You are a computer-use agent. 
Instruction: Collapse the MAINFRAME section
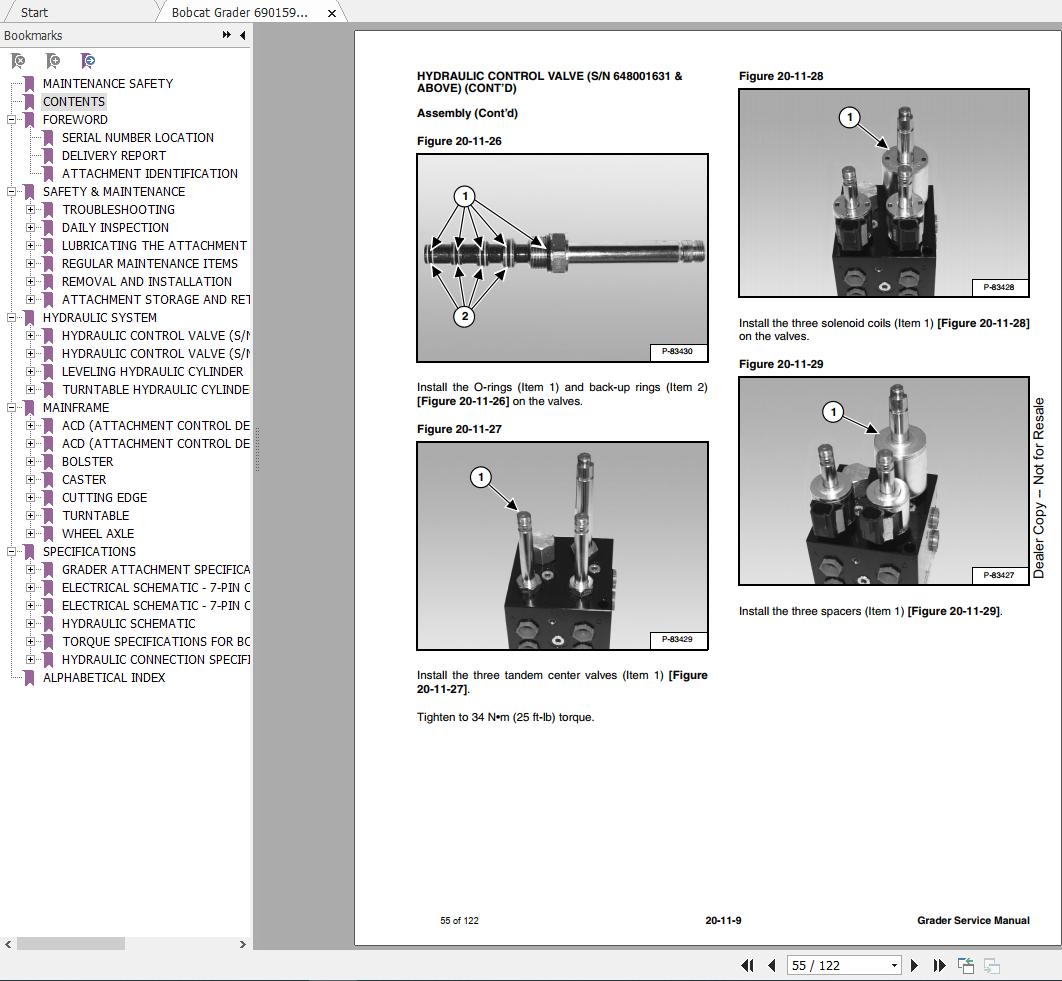tap(12, 408)
